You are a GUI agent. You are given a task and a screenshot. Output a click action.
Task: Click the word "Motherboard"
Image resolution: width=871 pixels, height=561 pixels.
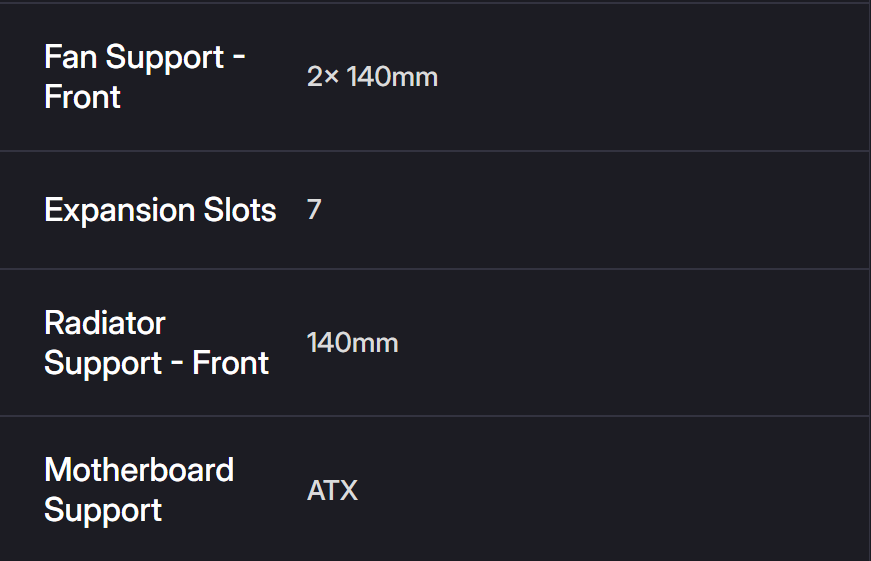[139, 470]
